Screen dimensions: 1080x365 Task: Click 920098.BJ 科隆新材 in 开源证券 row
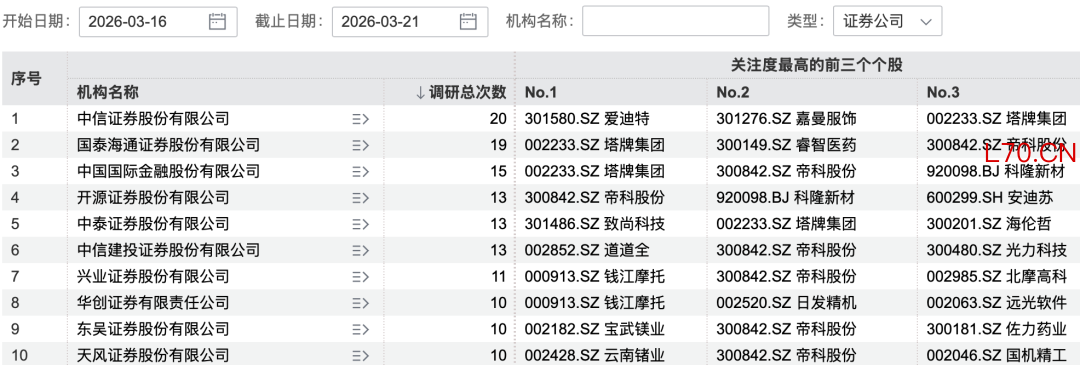click(785, 198)
